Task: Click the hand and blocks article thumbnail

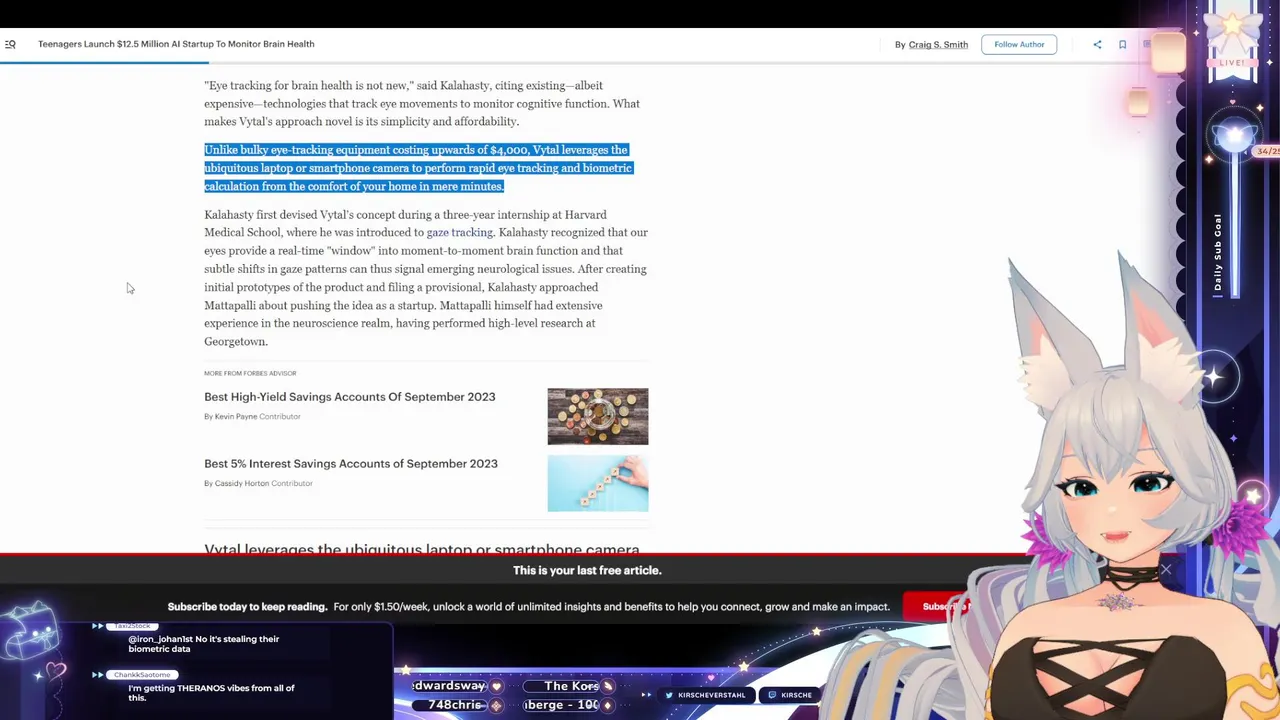Action: pos(598,483)
